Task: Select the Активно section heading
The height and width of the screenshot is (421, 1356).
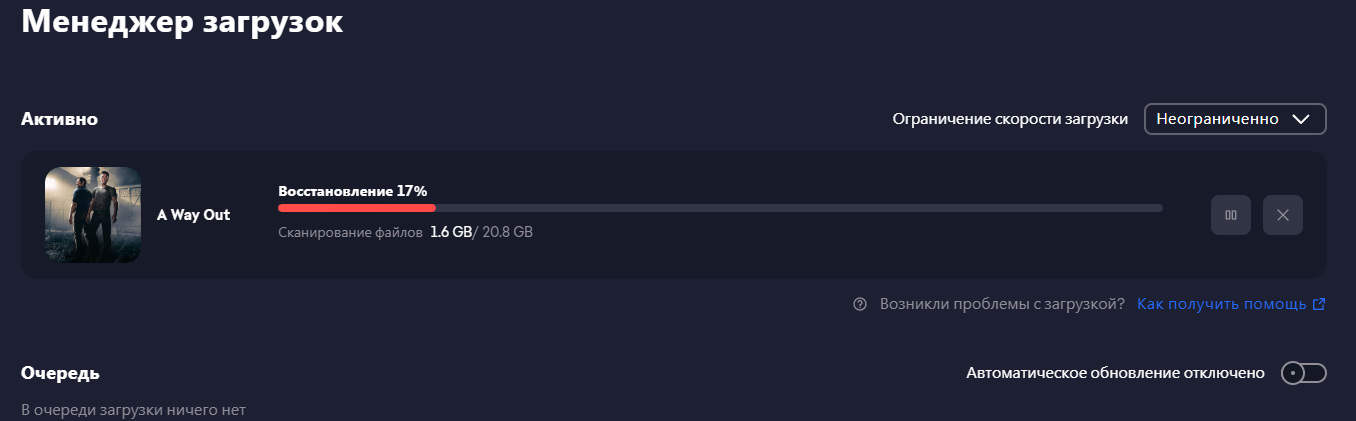Action: point(59,120)
